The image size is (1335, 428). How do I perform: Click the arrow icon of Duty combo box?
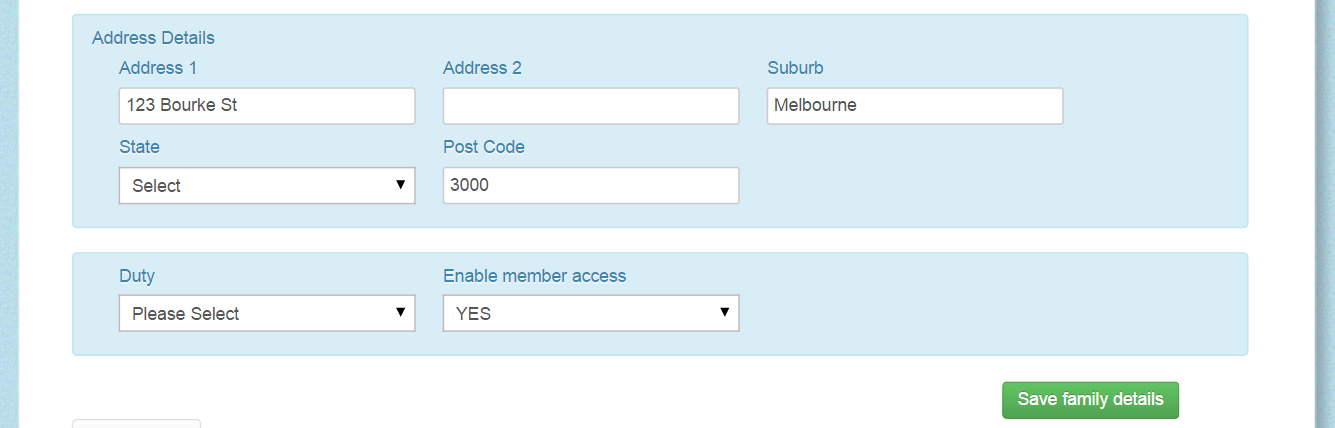pyautogui.click(x=400, y=313)
